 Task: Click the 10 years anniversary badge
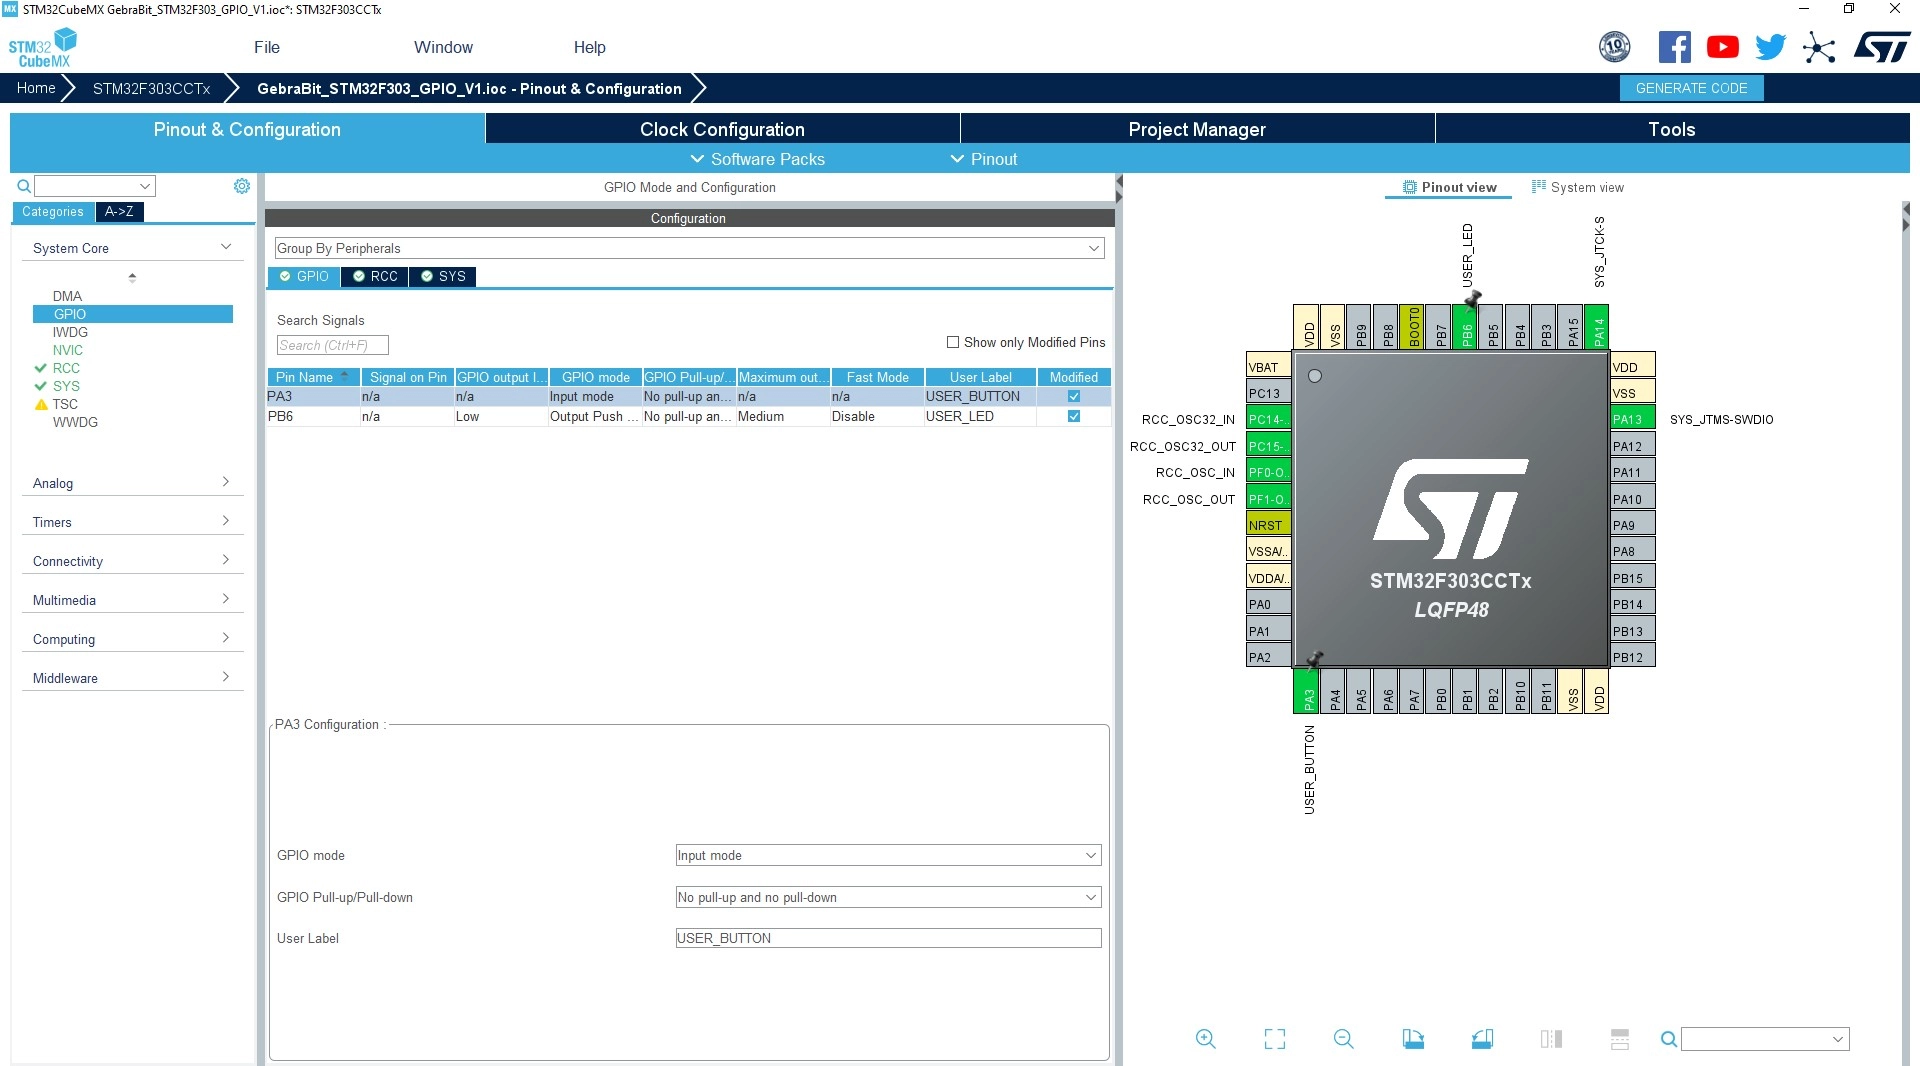pyautogui.click(x=1615, y=47)
